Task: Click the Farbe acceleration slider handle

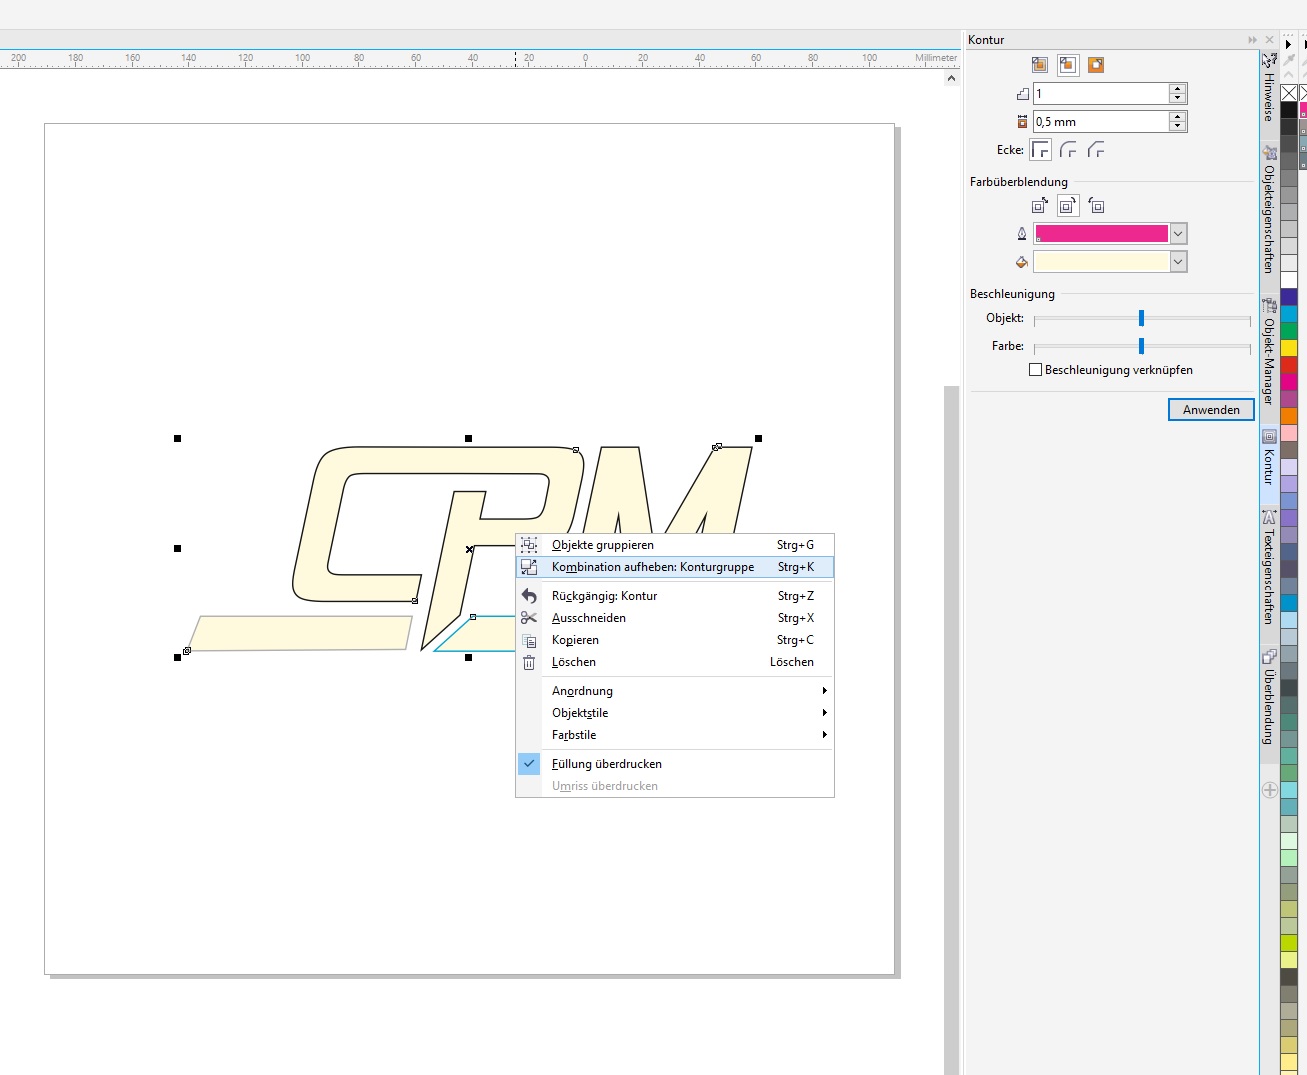Action: coord(1141,346)
